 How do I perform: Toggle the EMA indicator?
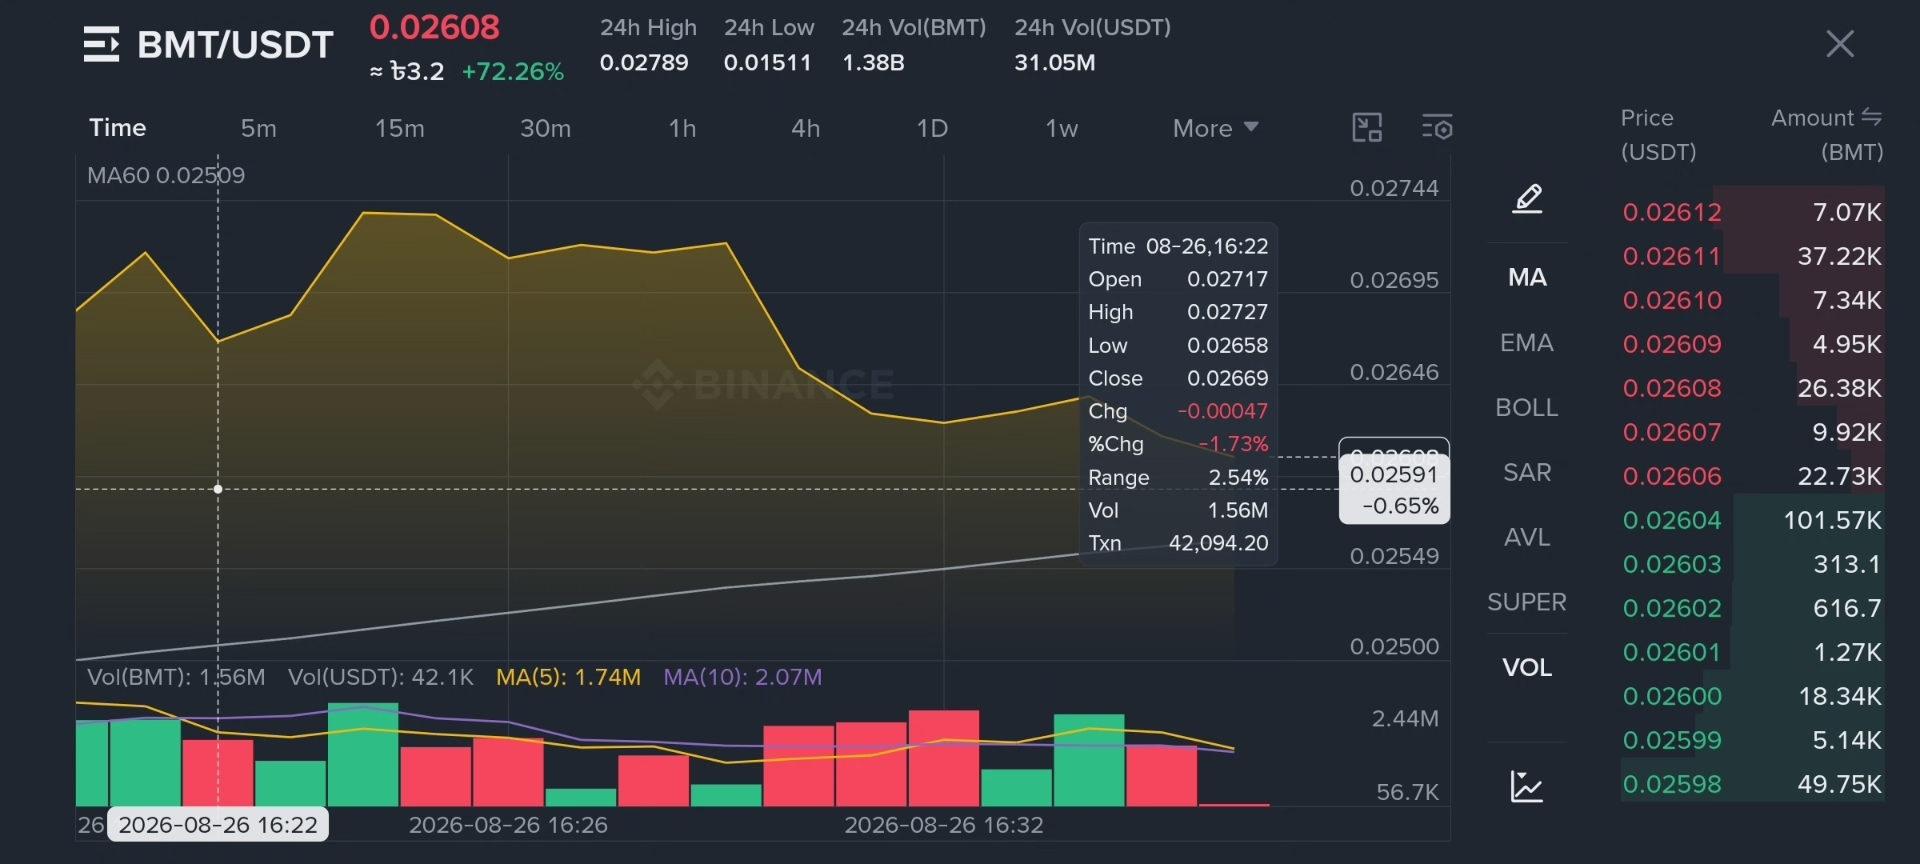tap(1527, 343)
